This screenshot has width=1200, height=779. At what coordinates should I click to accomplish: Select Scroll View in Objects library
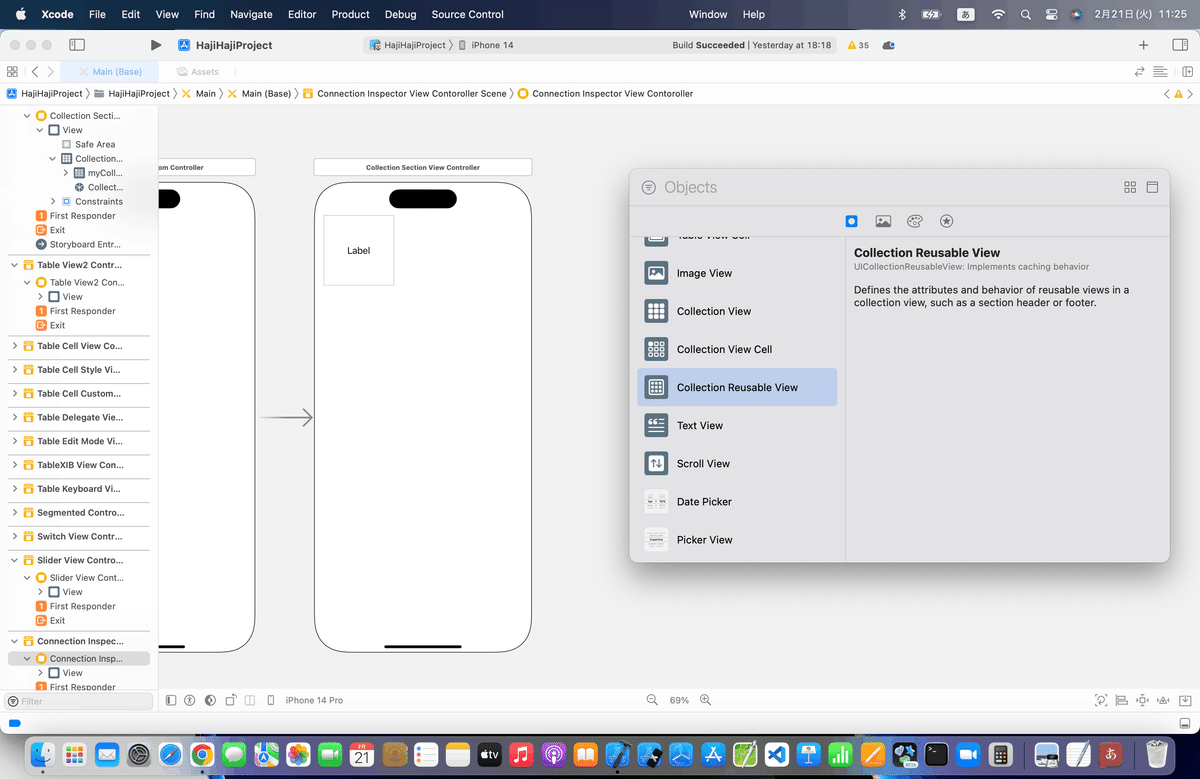pyautogui.click(x=737, y=463)
